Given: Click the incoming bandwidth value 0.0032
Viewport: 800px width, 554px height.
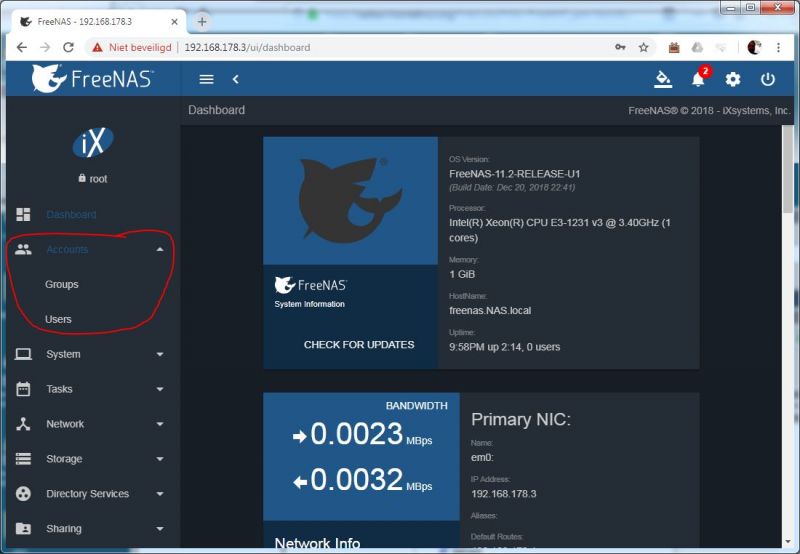Looking at the screenshot, I should (357, 480).
